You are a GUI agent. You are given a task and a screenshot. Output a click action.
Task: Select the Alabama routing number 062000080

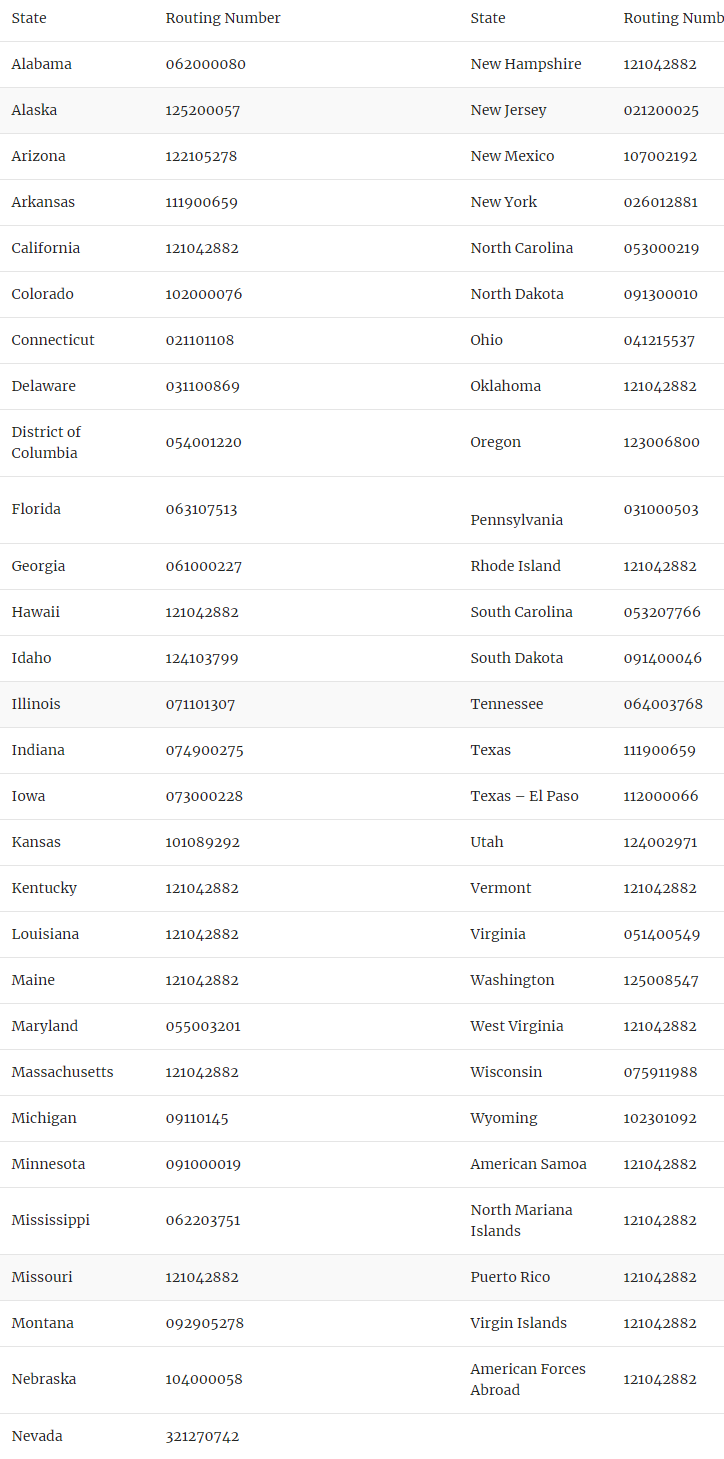pyautogui.click(x=205, y=64)
